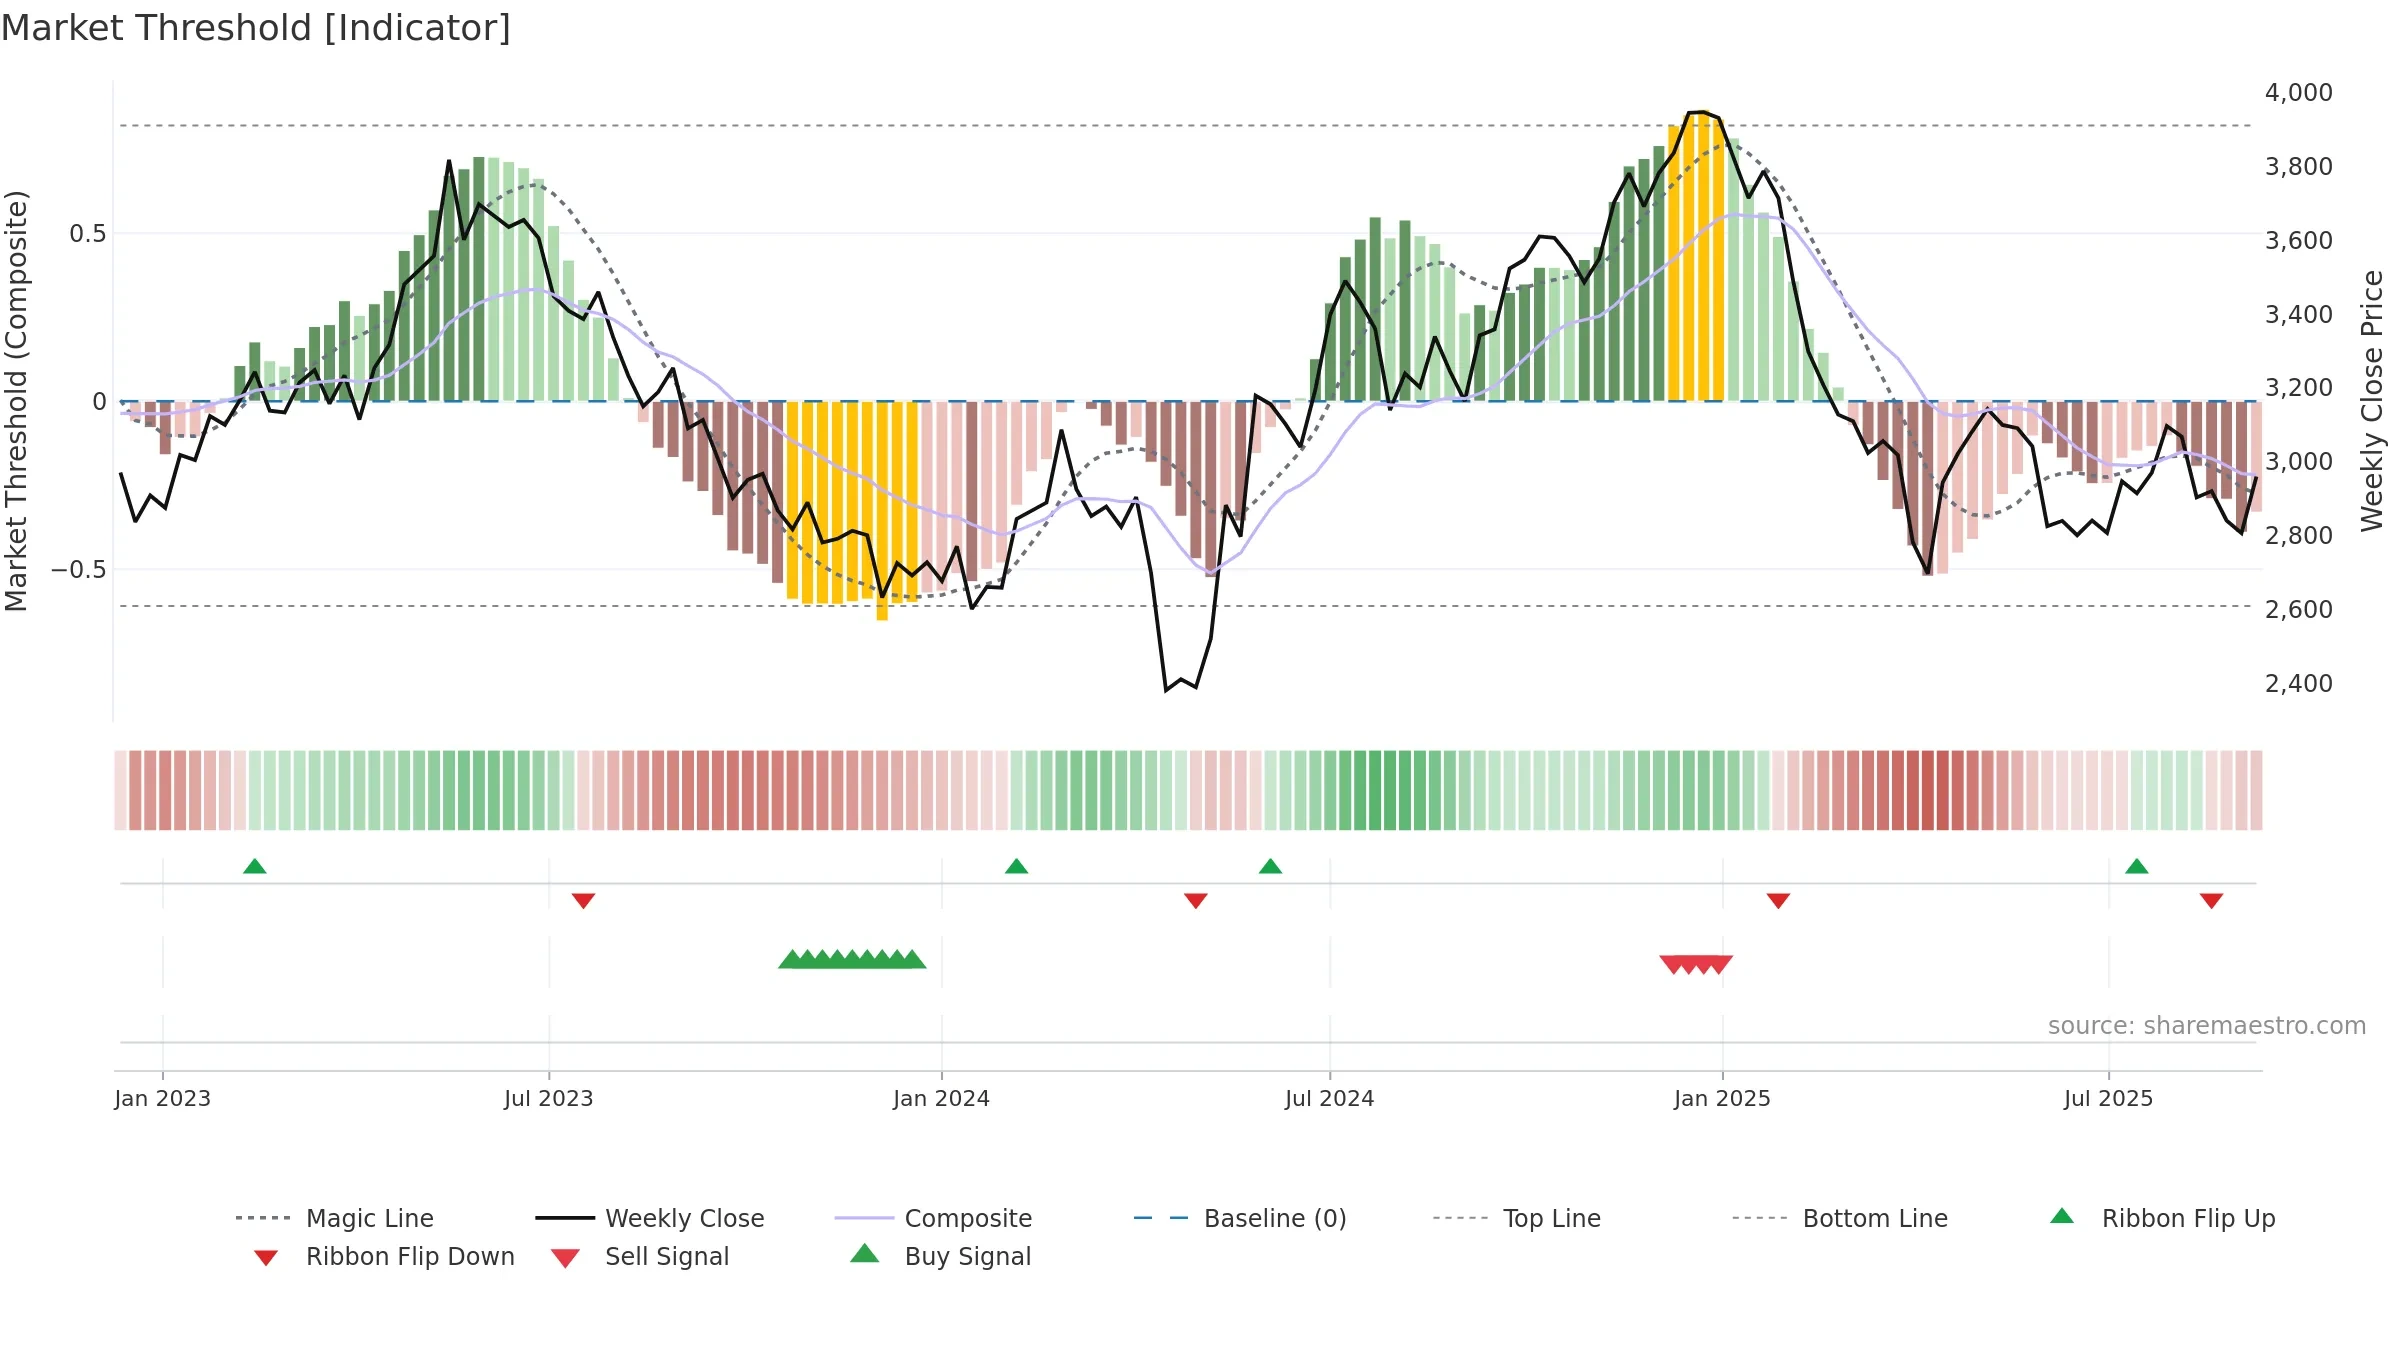Toggle Magic Line legend entry
The height and width of the screenshot is (1350, 2400).
pyautogui.click(x=335, y=1218)
